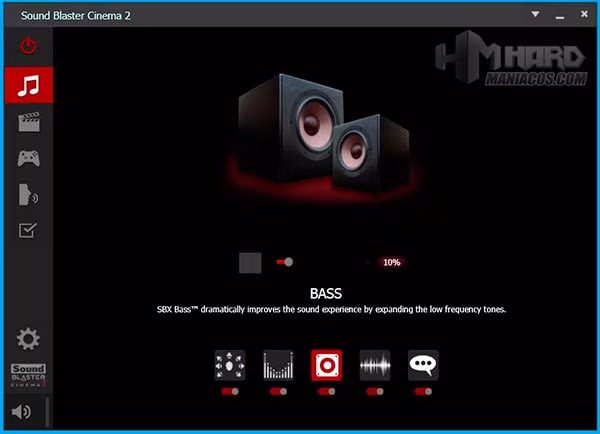
Task: Select the Game controller profile
Action: 28,158
